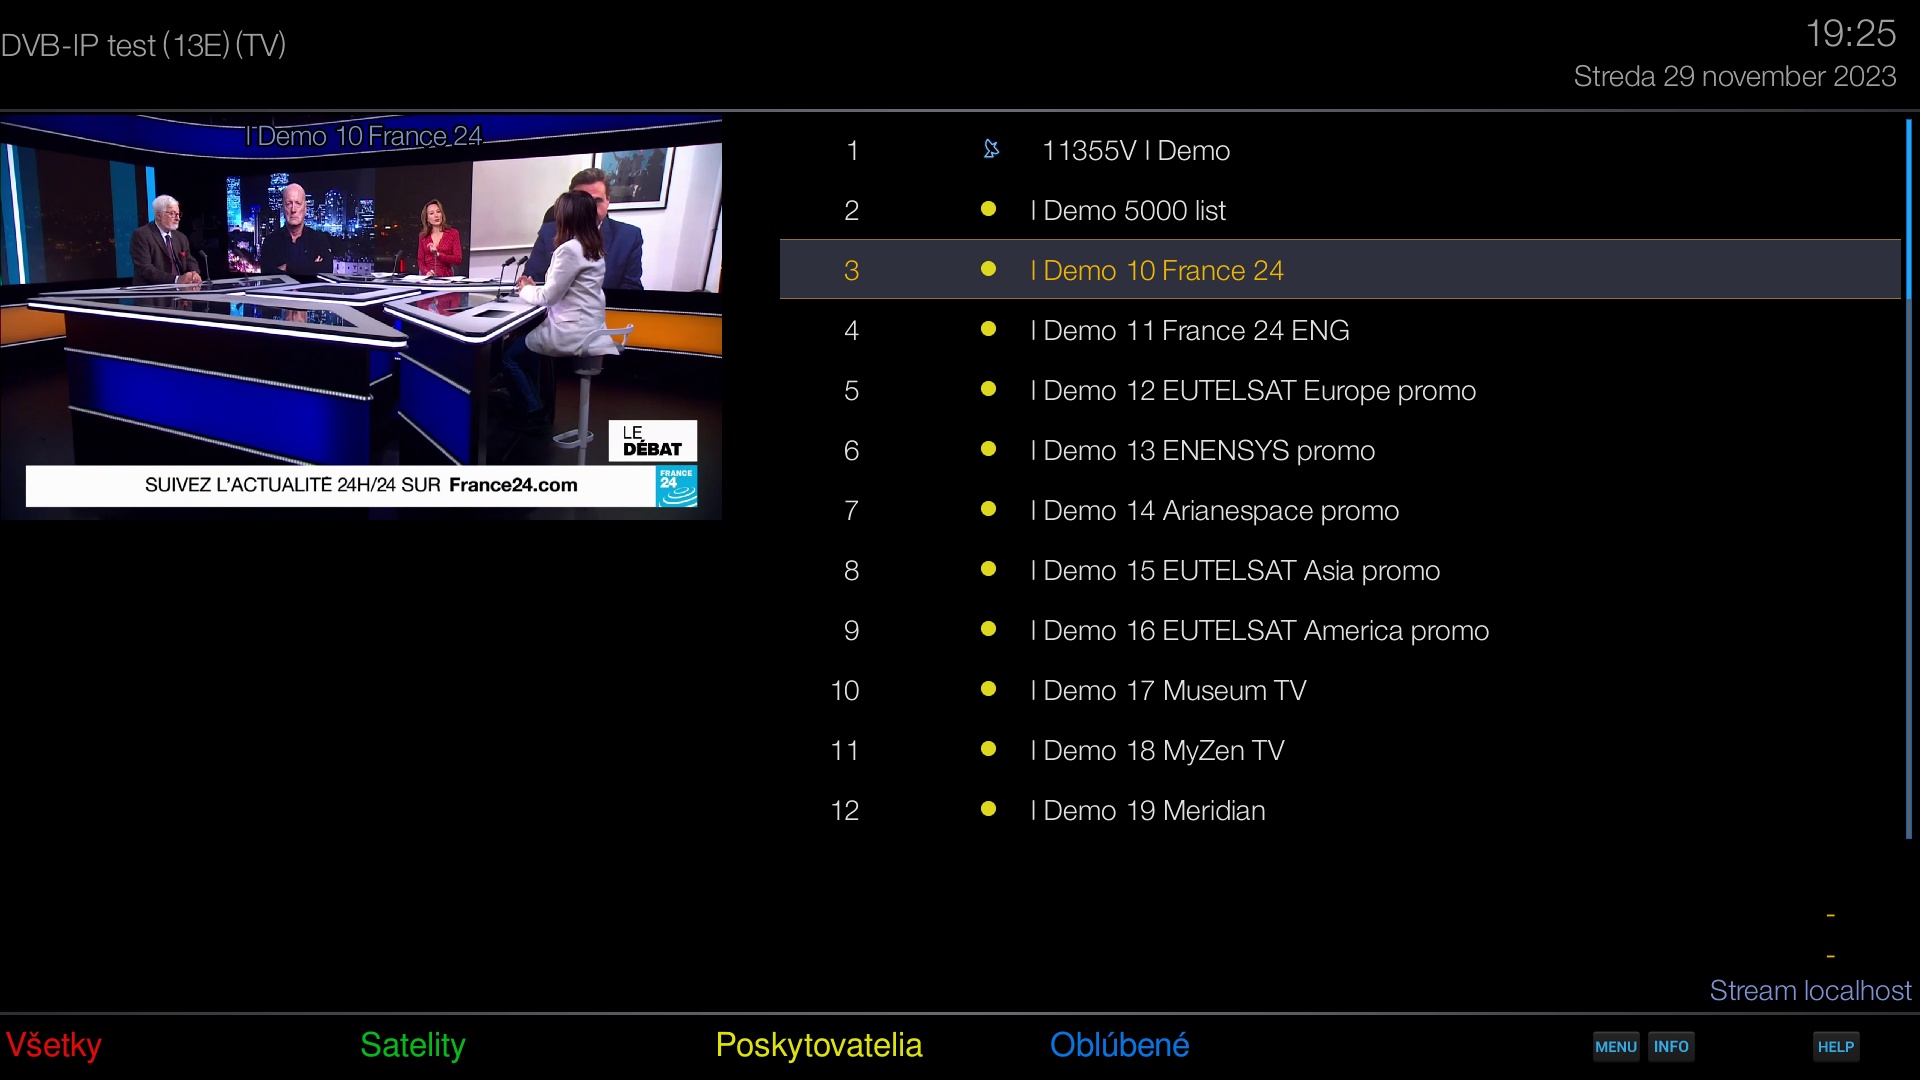This screenshot has height=1080, width=1920.
Task: Click the MENU button
Action: click(x=1616, y=1047)
